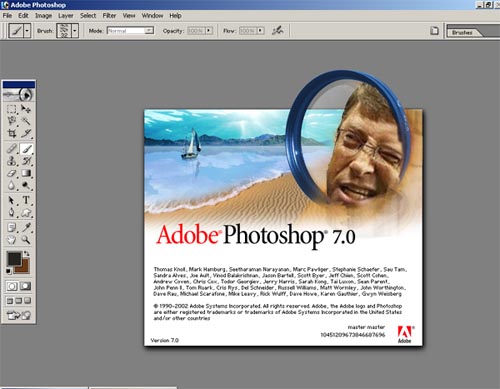The image size is (500, 389).
Task: Choose Full Screen with Menu Bar mode
Action: pyautogui.click(x=19, y=301)
